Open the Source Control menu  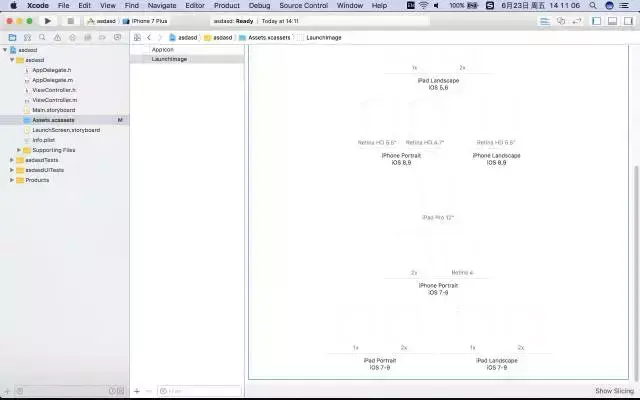(x=304, y=5)
